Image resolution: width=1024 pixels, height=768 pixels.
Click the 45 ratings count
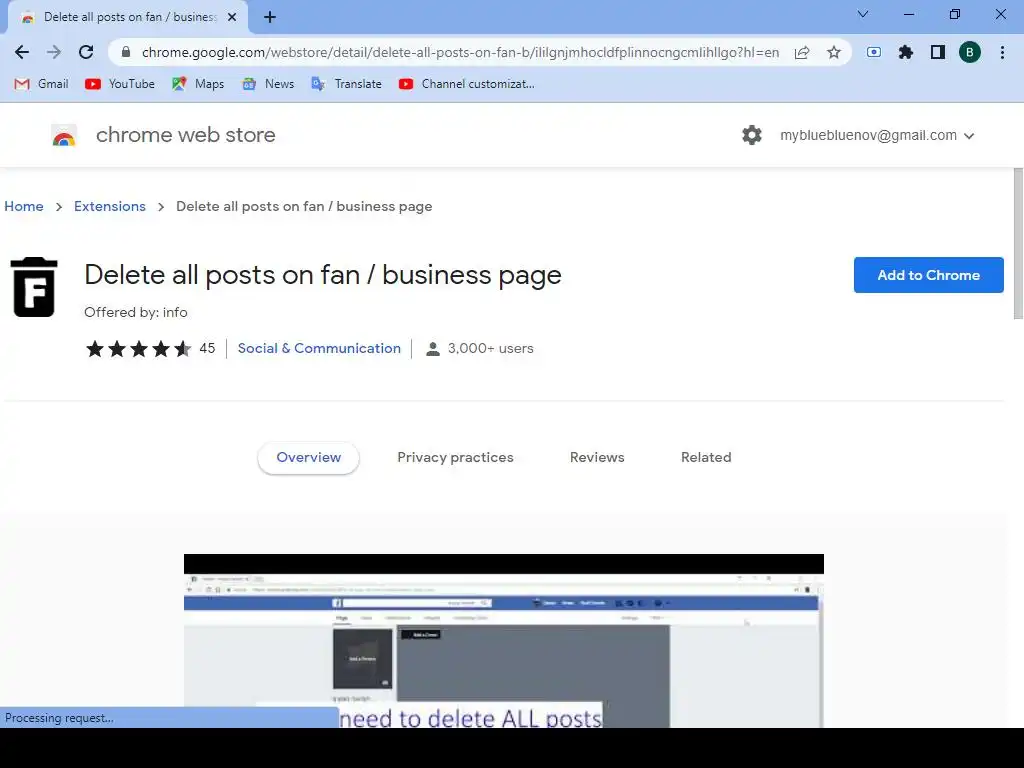pos(207,349)
